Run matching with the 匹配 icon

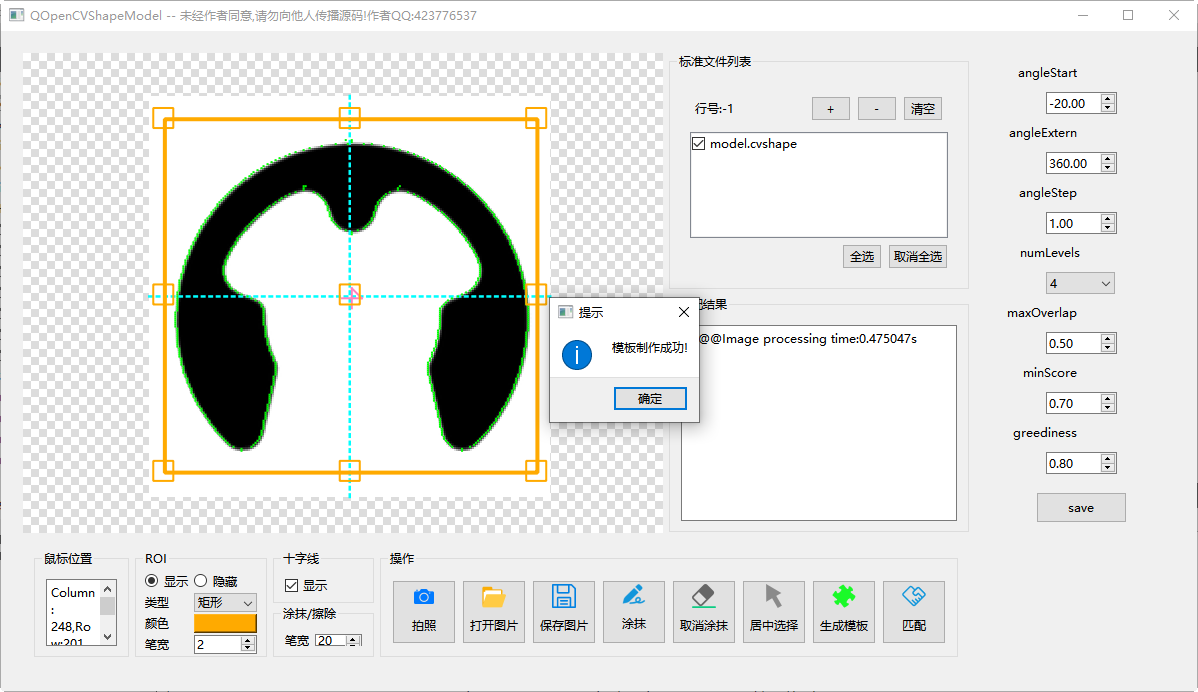click(x=913, y=611)
